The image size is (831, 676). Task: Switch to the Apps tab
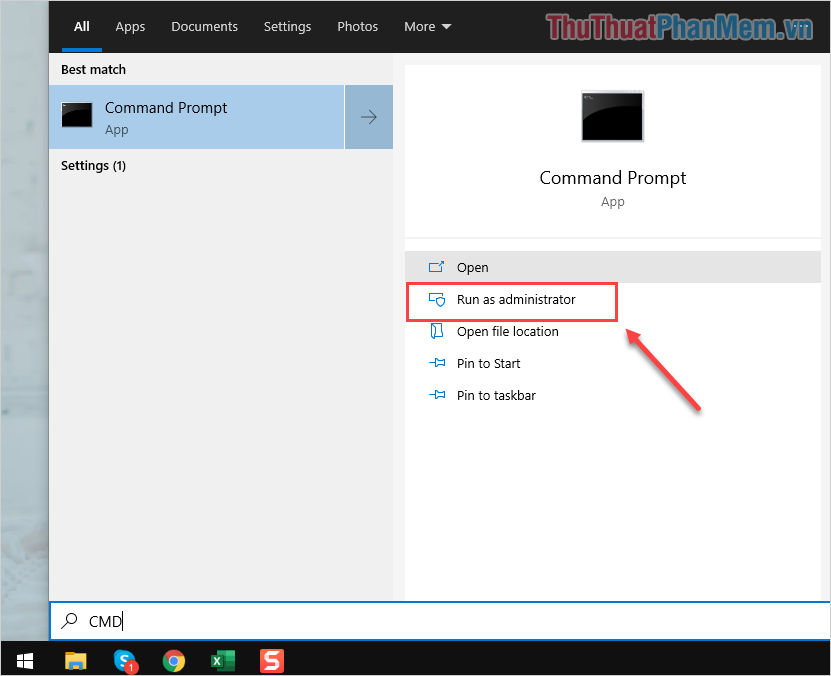pyautogui.click(x=130, y=26)
